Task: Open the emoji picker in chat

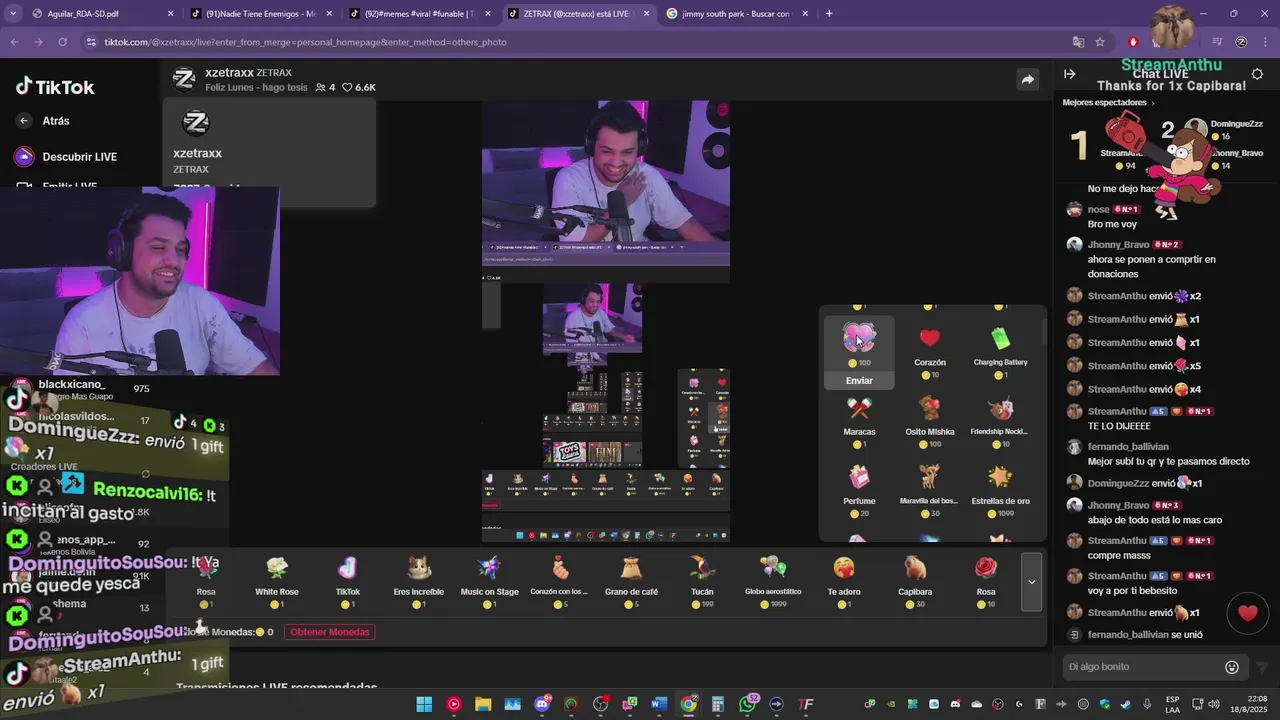Action: coord(1232,667)
